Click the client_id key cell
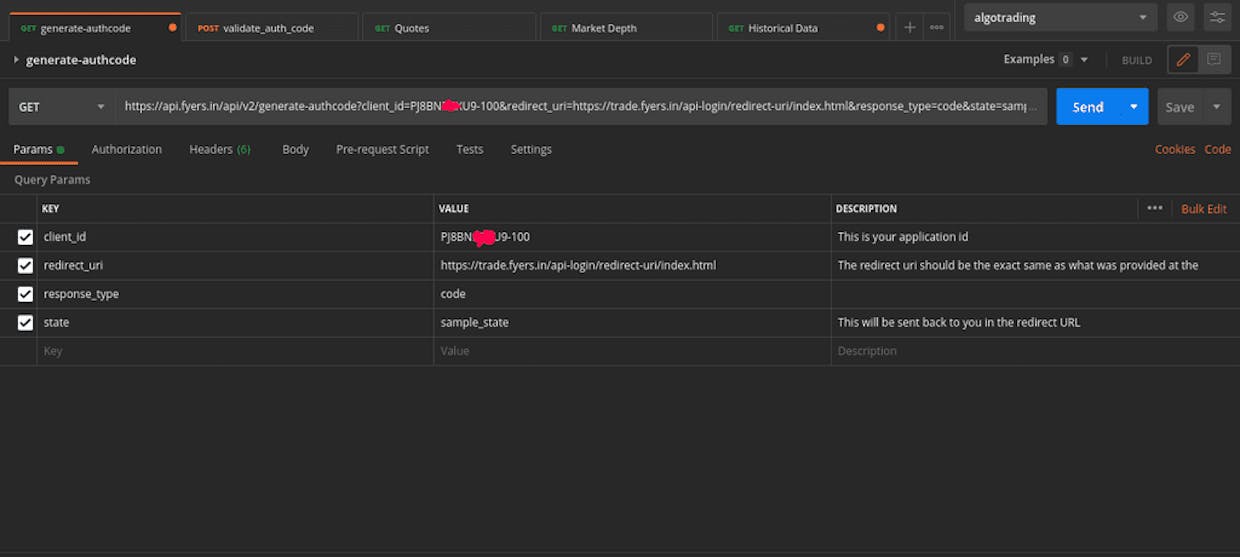This screenshot has height=557, width=1240. coord(235,237)
